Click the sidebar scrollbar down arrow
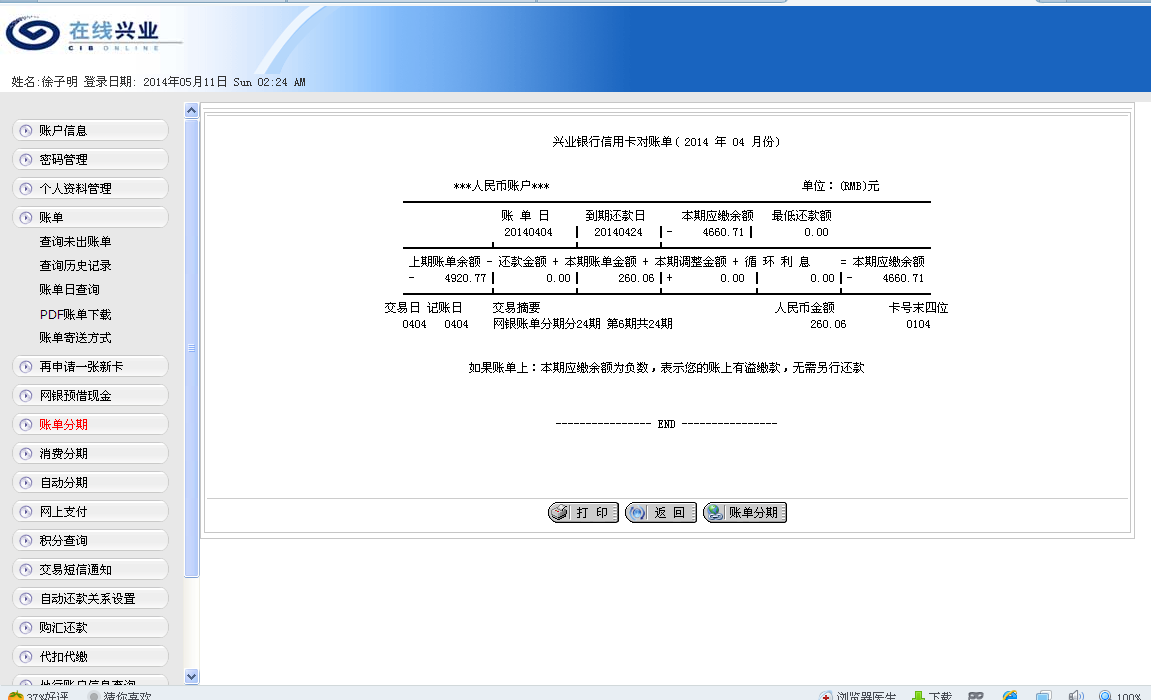Screen dimensions: 1151x700 coord(192,677)
